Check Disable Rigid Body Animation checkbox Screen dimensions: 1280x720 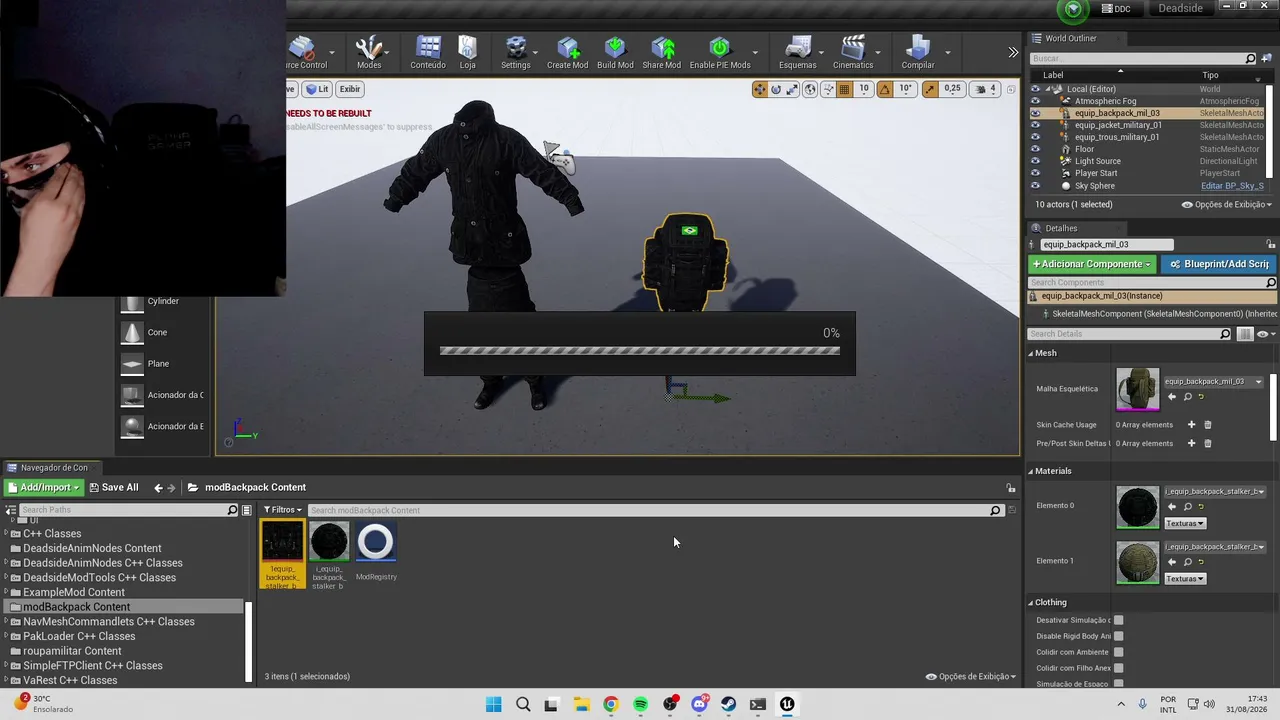pyautogui.click(x=1118, y=636)
